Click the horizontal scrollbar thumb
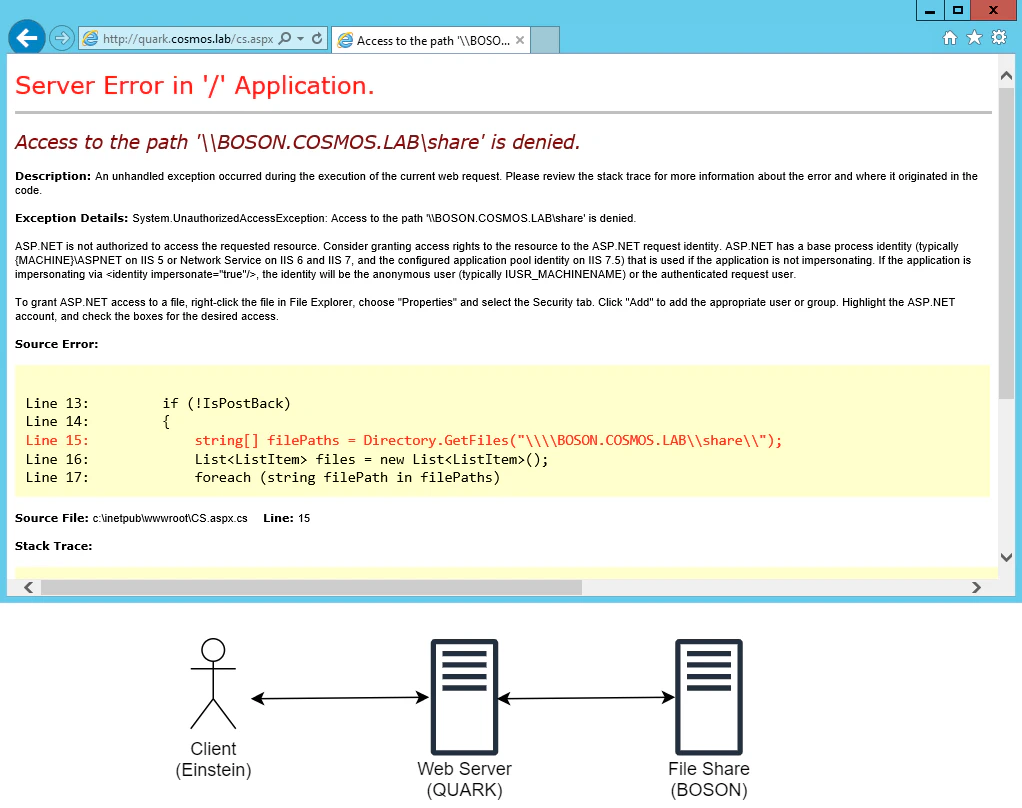The width and height of the screenshot is (1022, 808). (x=312, y=588)
